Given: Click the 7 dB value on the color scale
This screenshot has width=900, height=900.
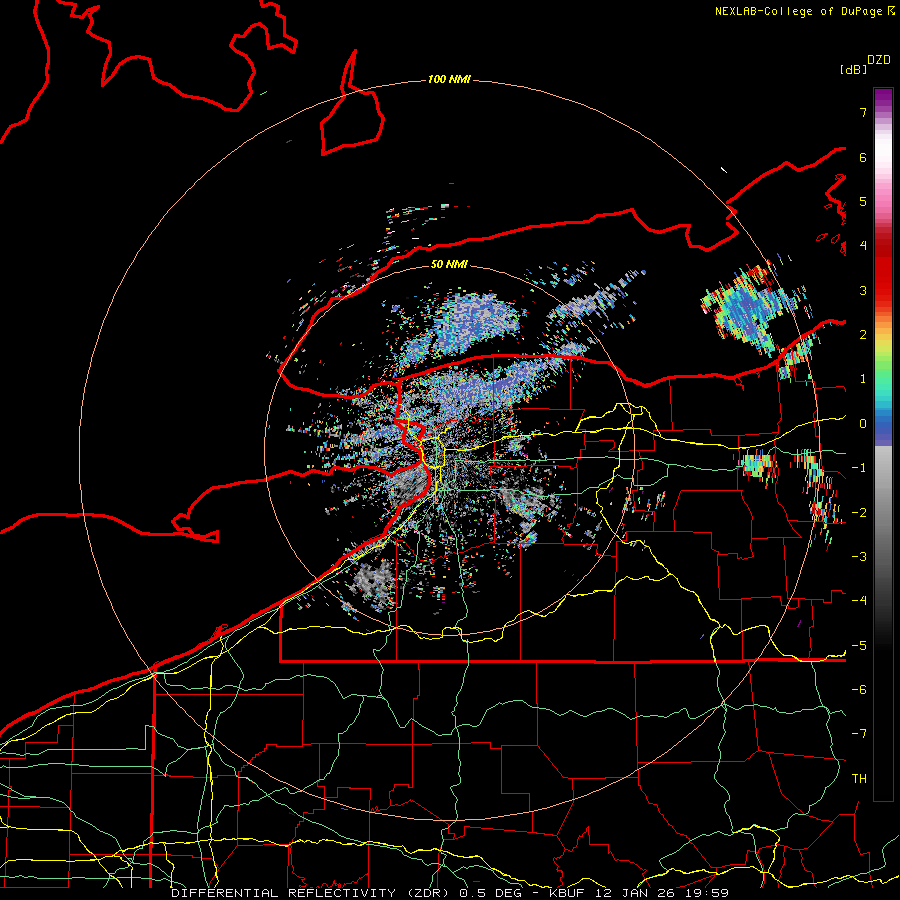Looking at the screenshot, I should coord(863,112).
